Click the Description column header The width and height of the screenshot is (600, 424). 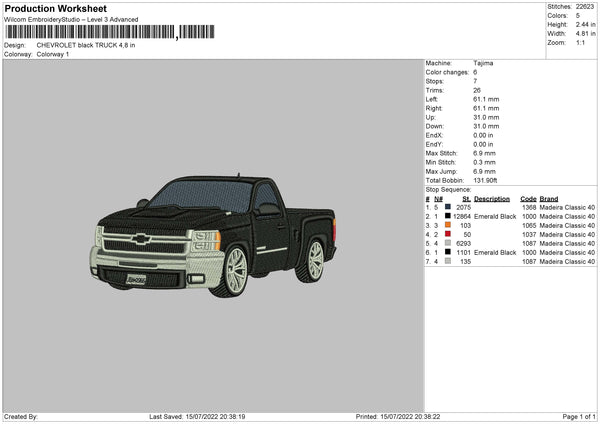[x=492, y=199]
